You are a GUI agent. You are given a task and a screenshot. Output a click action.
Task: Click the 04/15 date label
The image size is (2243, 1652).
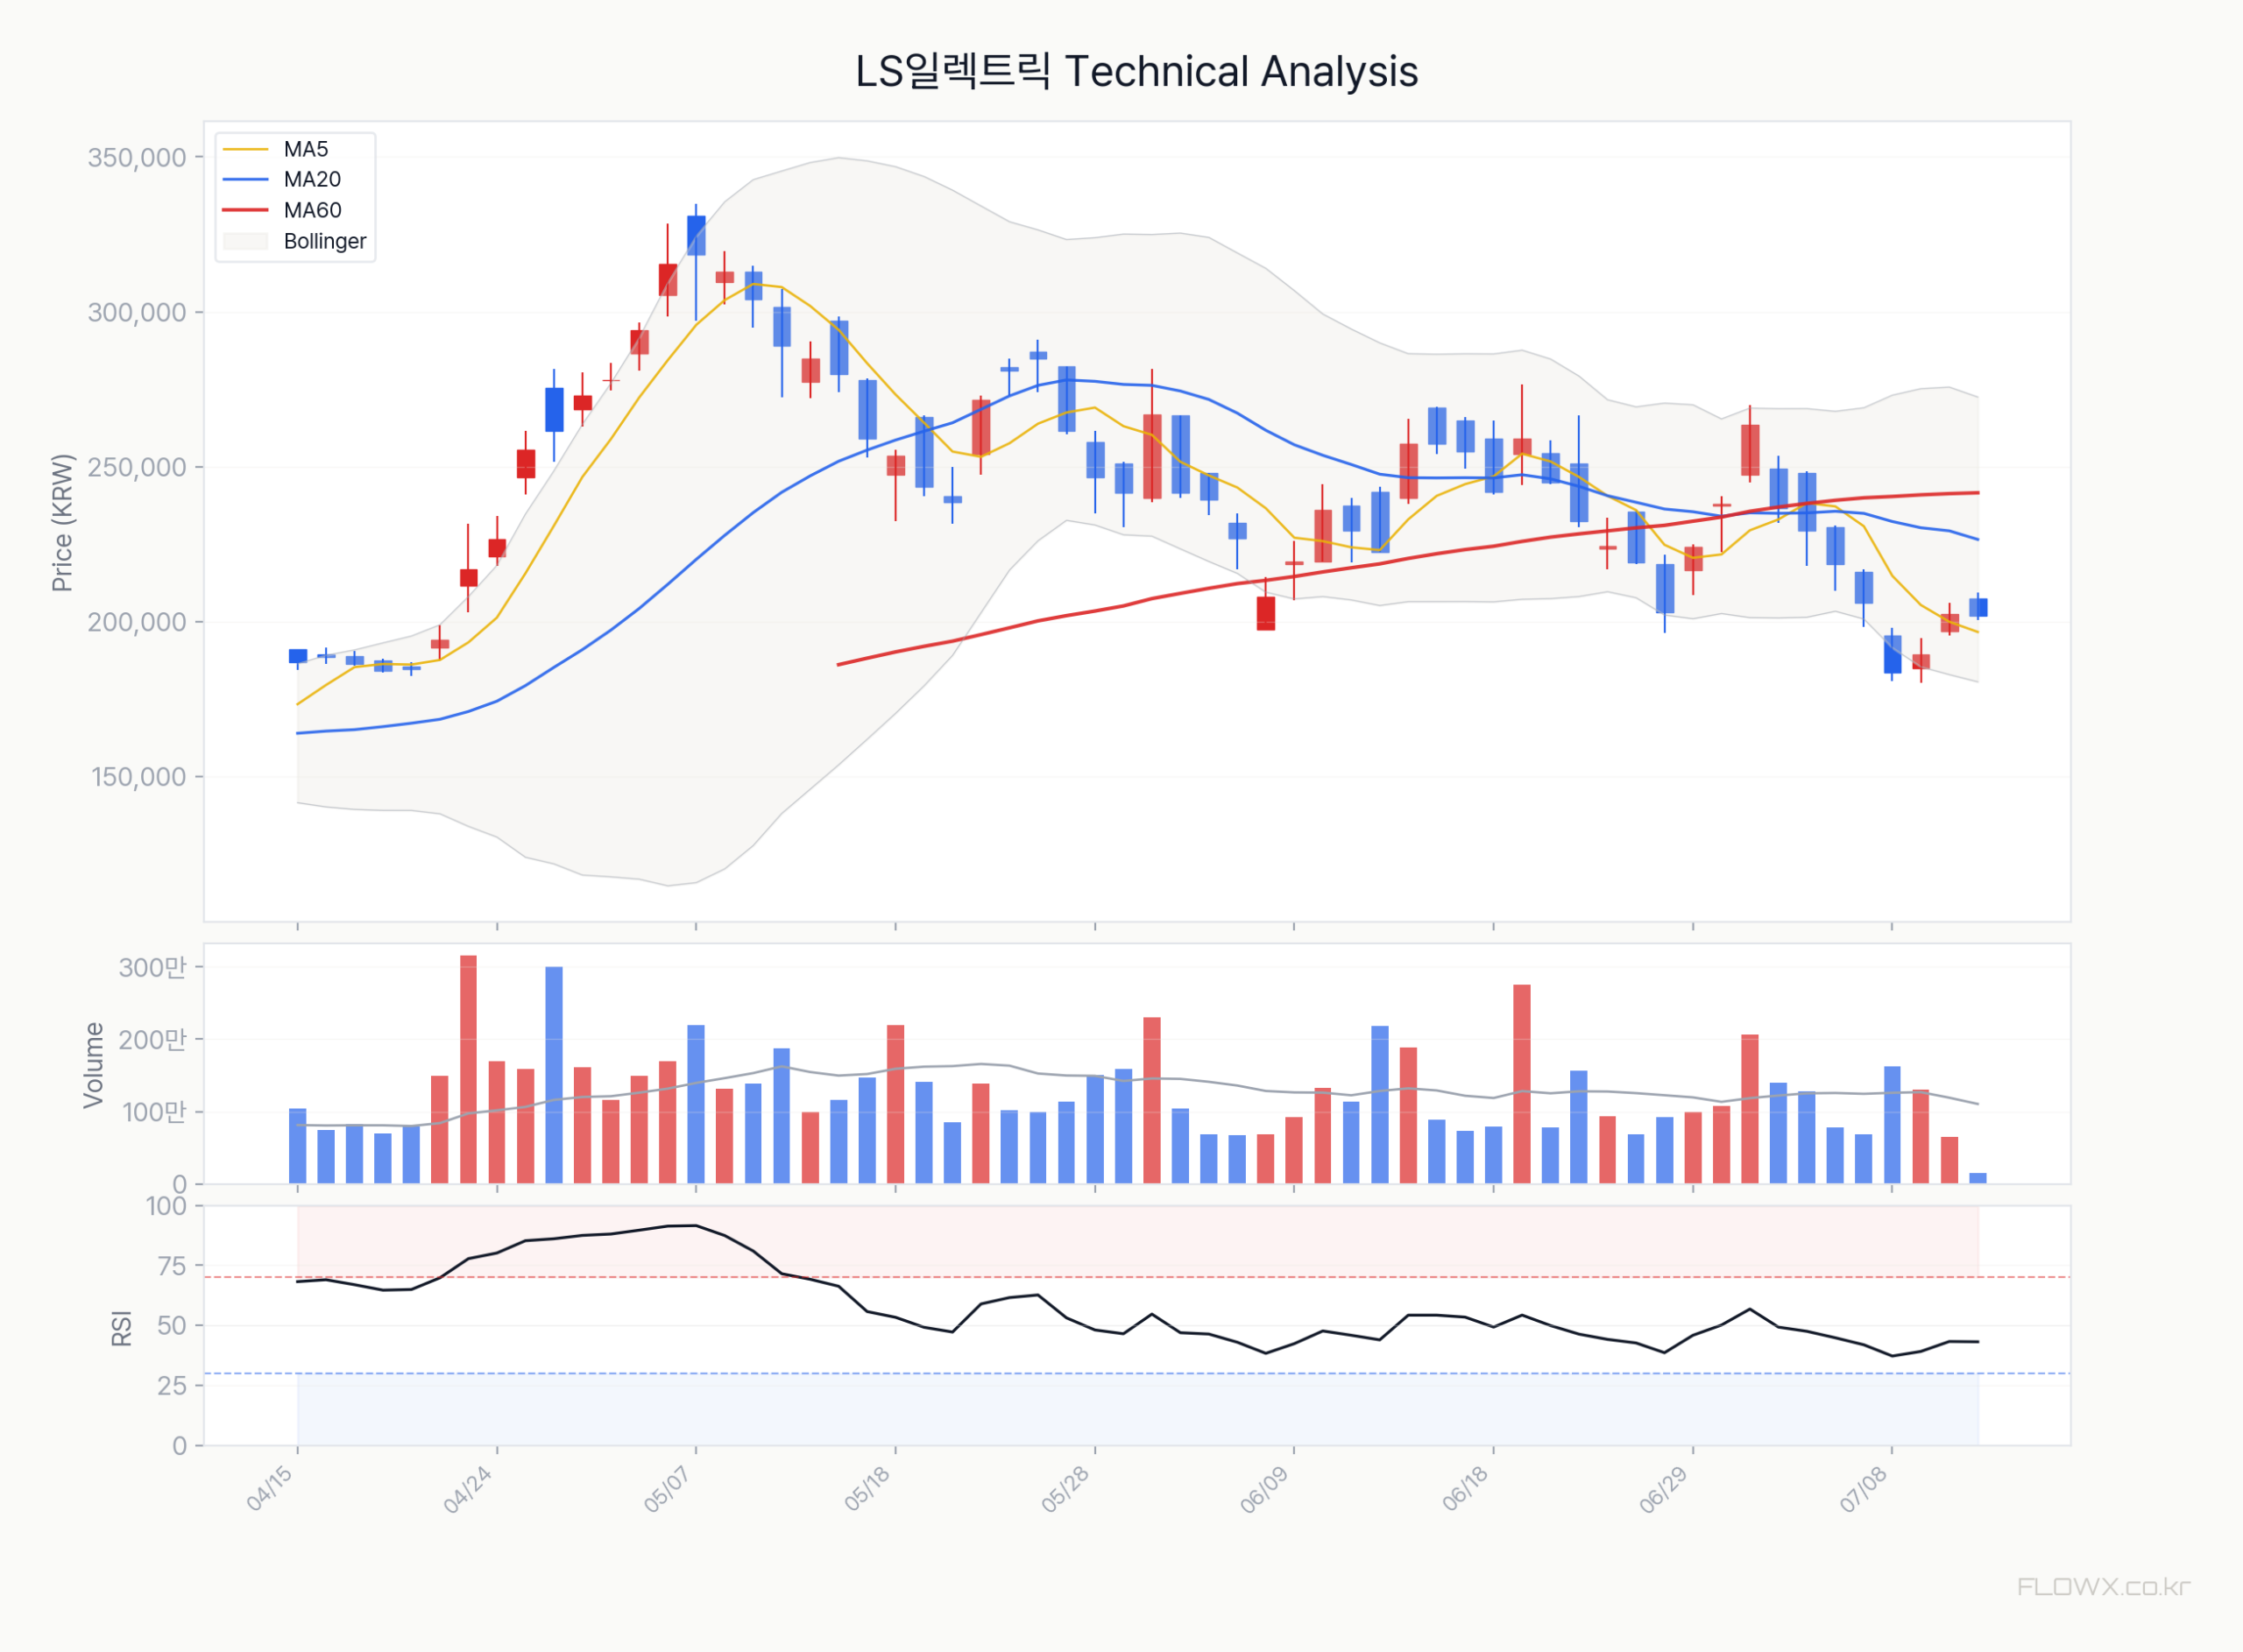click(270, 1489)
